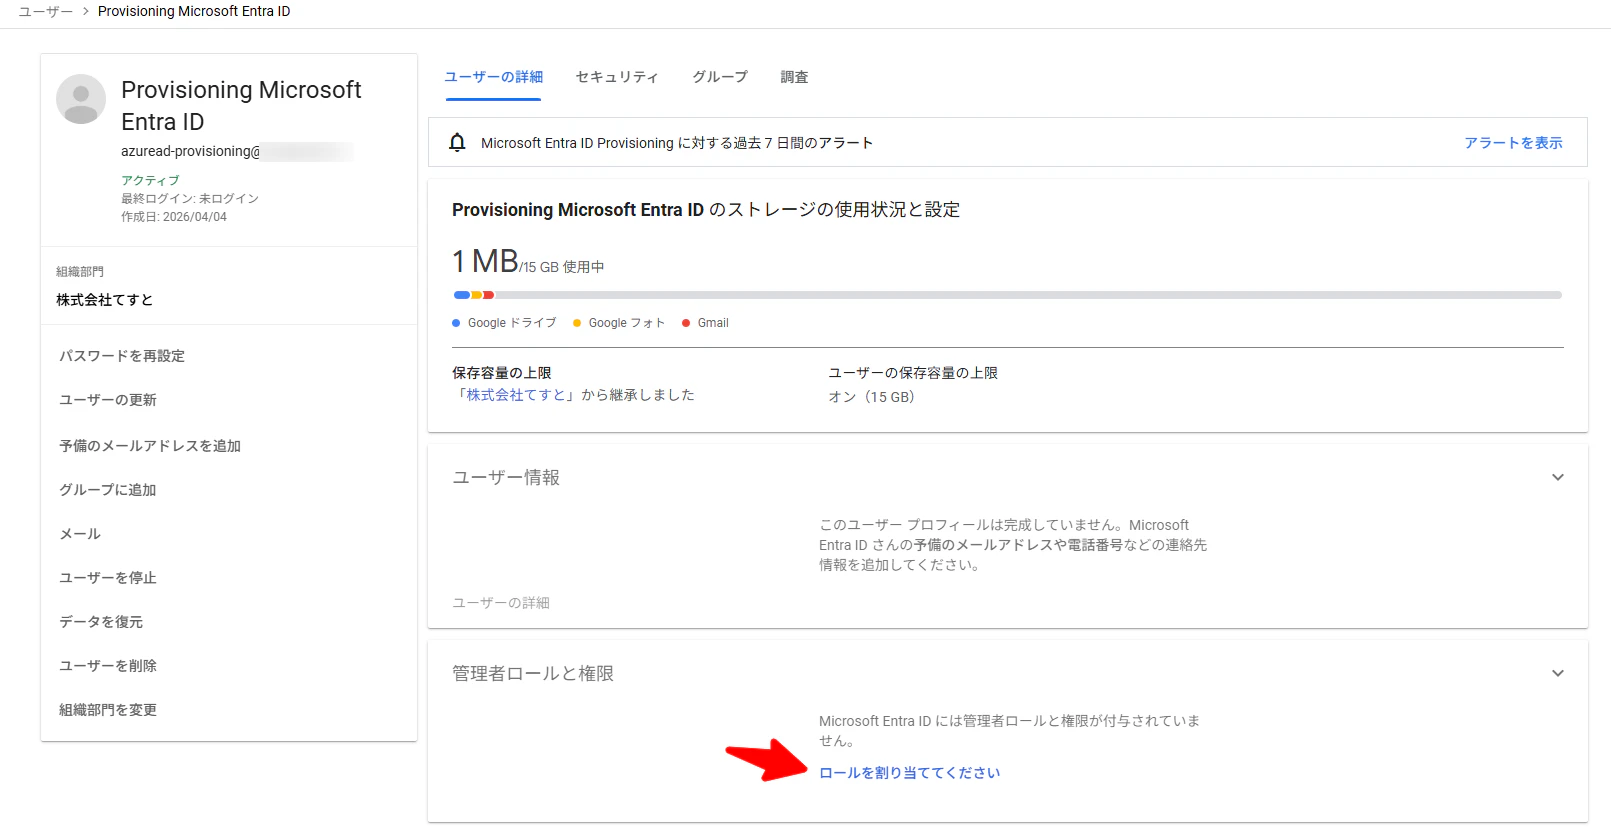Click the Gmail legend label
Image resolution: width=1611 pixels, height=831 pixels.
pos(713,323)
